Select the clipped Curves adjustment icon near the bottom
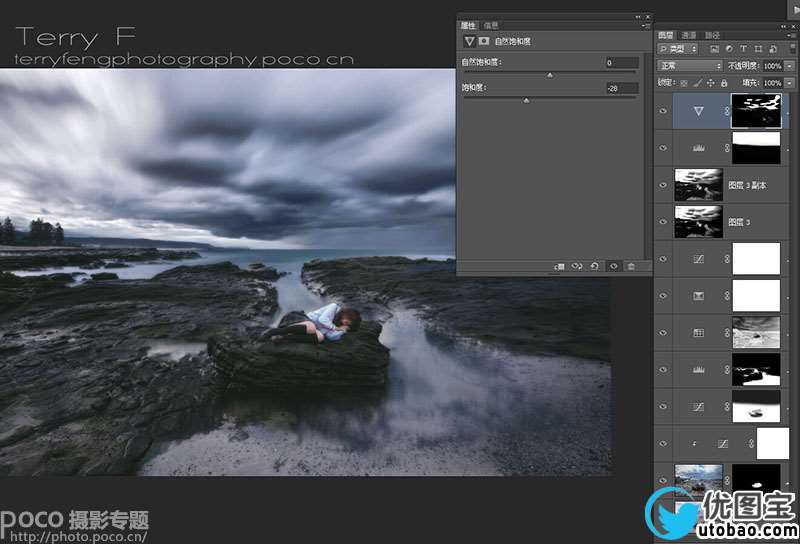800x544 pixels. (722, 444)
